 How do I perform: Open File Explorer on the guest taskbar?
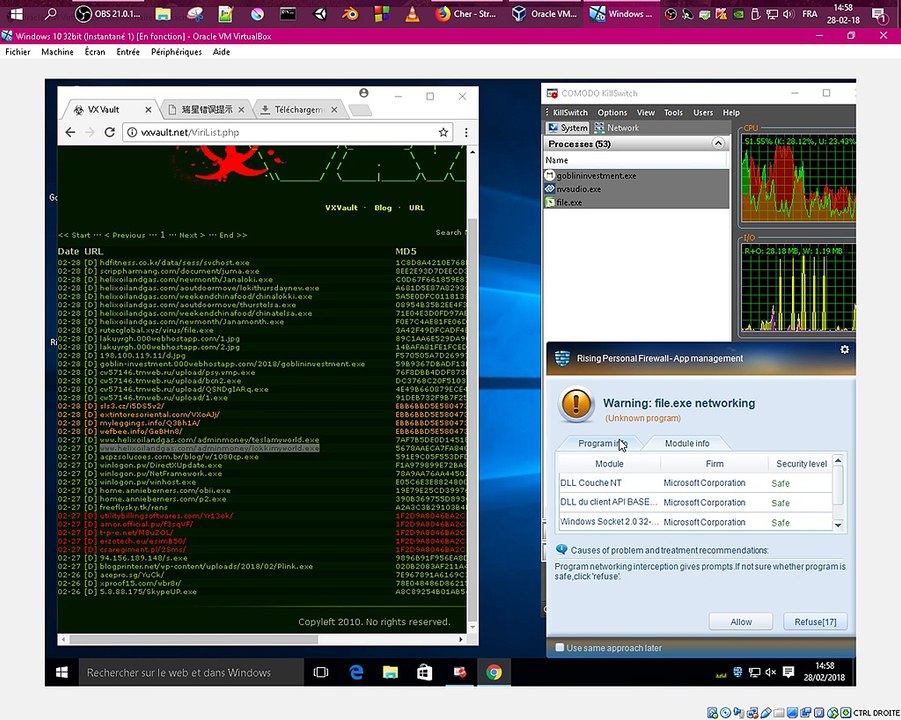(390, 672)
